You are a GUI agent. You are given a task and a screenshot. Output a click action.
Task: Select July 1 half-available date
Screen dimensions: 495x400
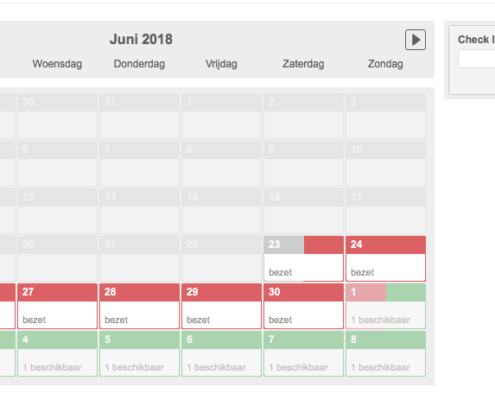386,306
